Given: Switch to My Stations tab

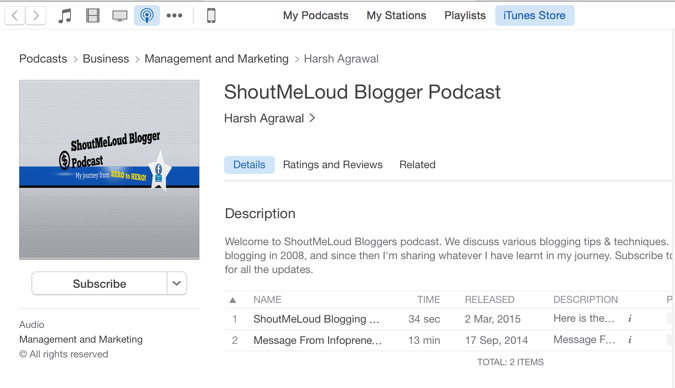Looking at the screenshot, I should click(x=396, y=16).
